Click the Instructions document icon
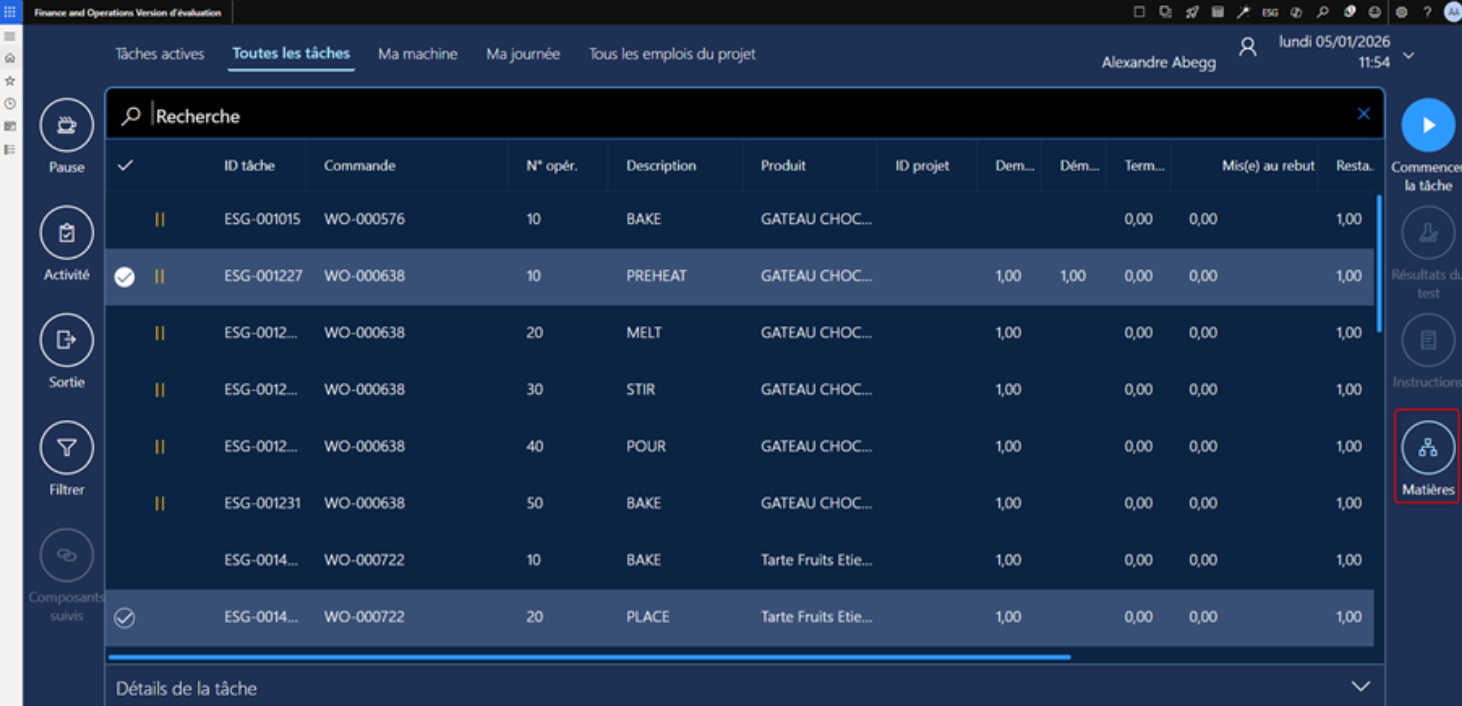 [x=1427, y=341]
